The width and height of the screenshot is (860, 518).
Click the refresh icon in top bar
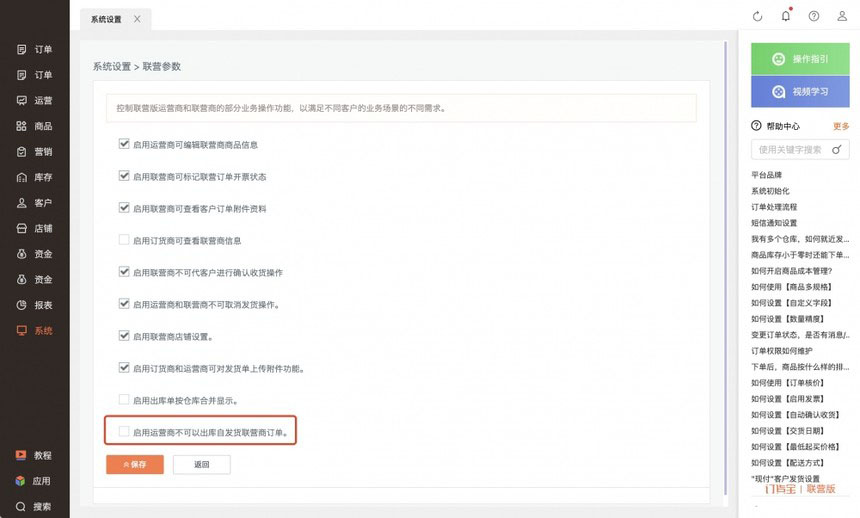coord(757,16)
